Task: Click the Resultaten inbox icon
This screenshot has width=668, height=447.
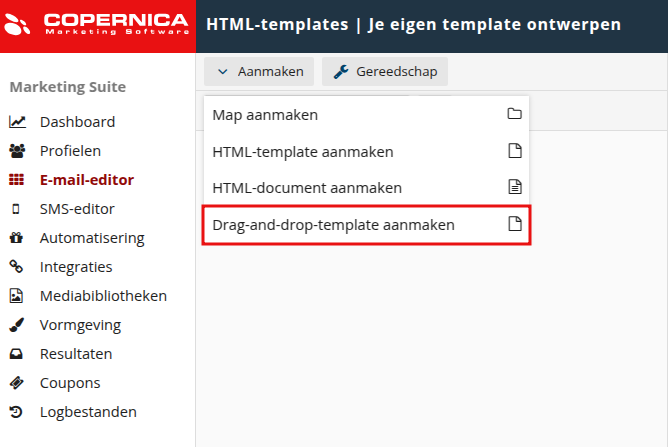Action: click(x=17, y=354)
